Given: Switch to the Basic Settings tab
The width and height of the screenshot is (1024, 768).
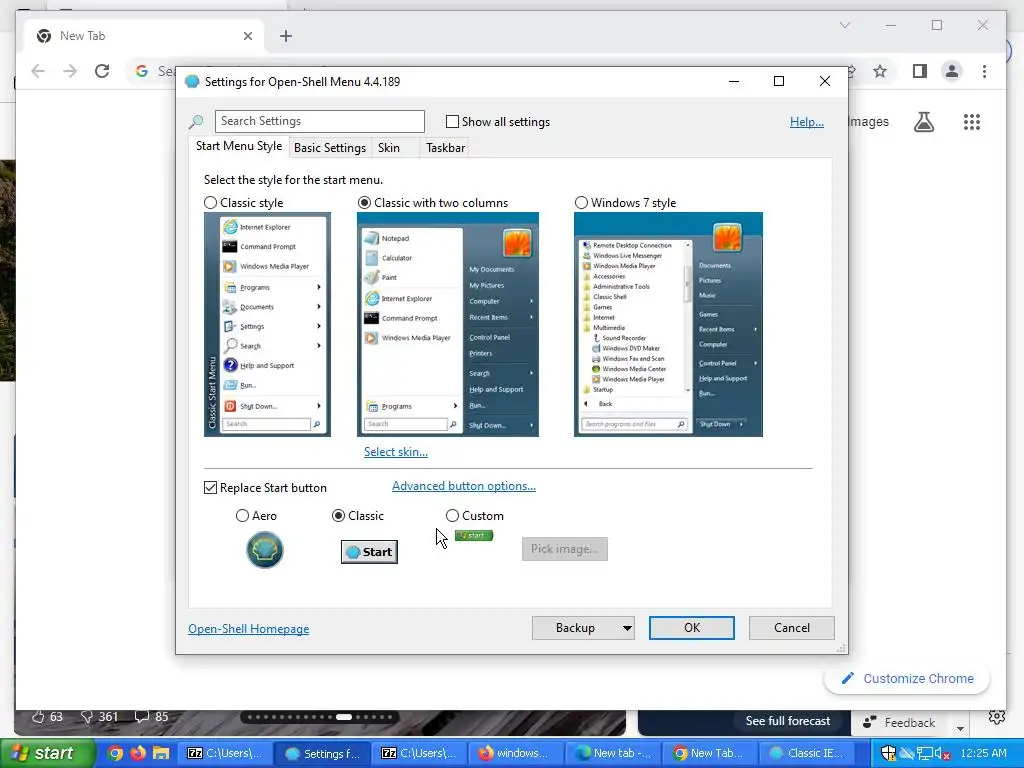Looking at the screenshot, I should [330, 148].
